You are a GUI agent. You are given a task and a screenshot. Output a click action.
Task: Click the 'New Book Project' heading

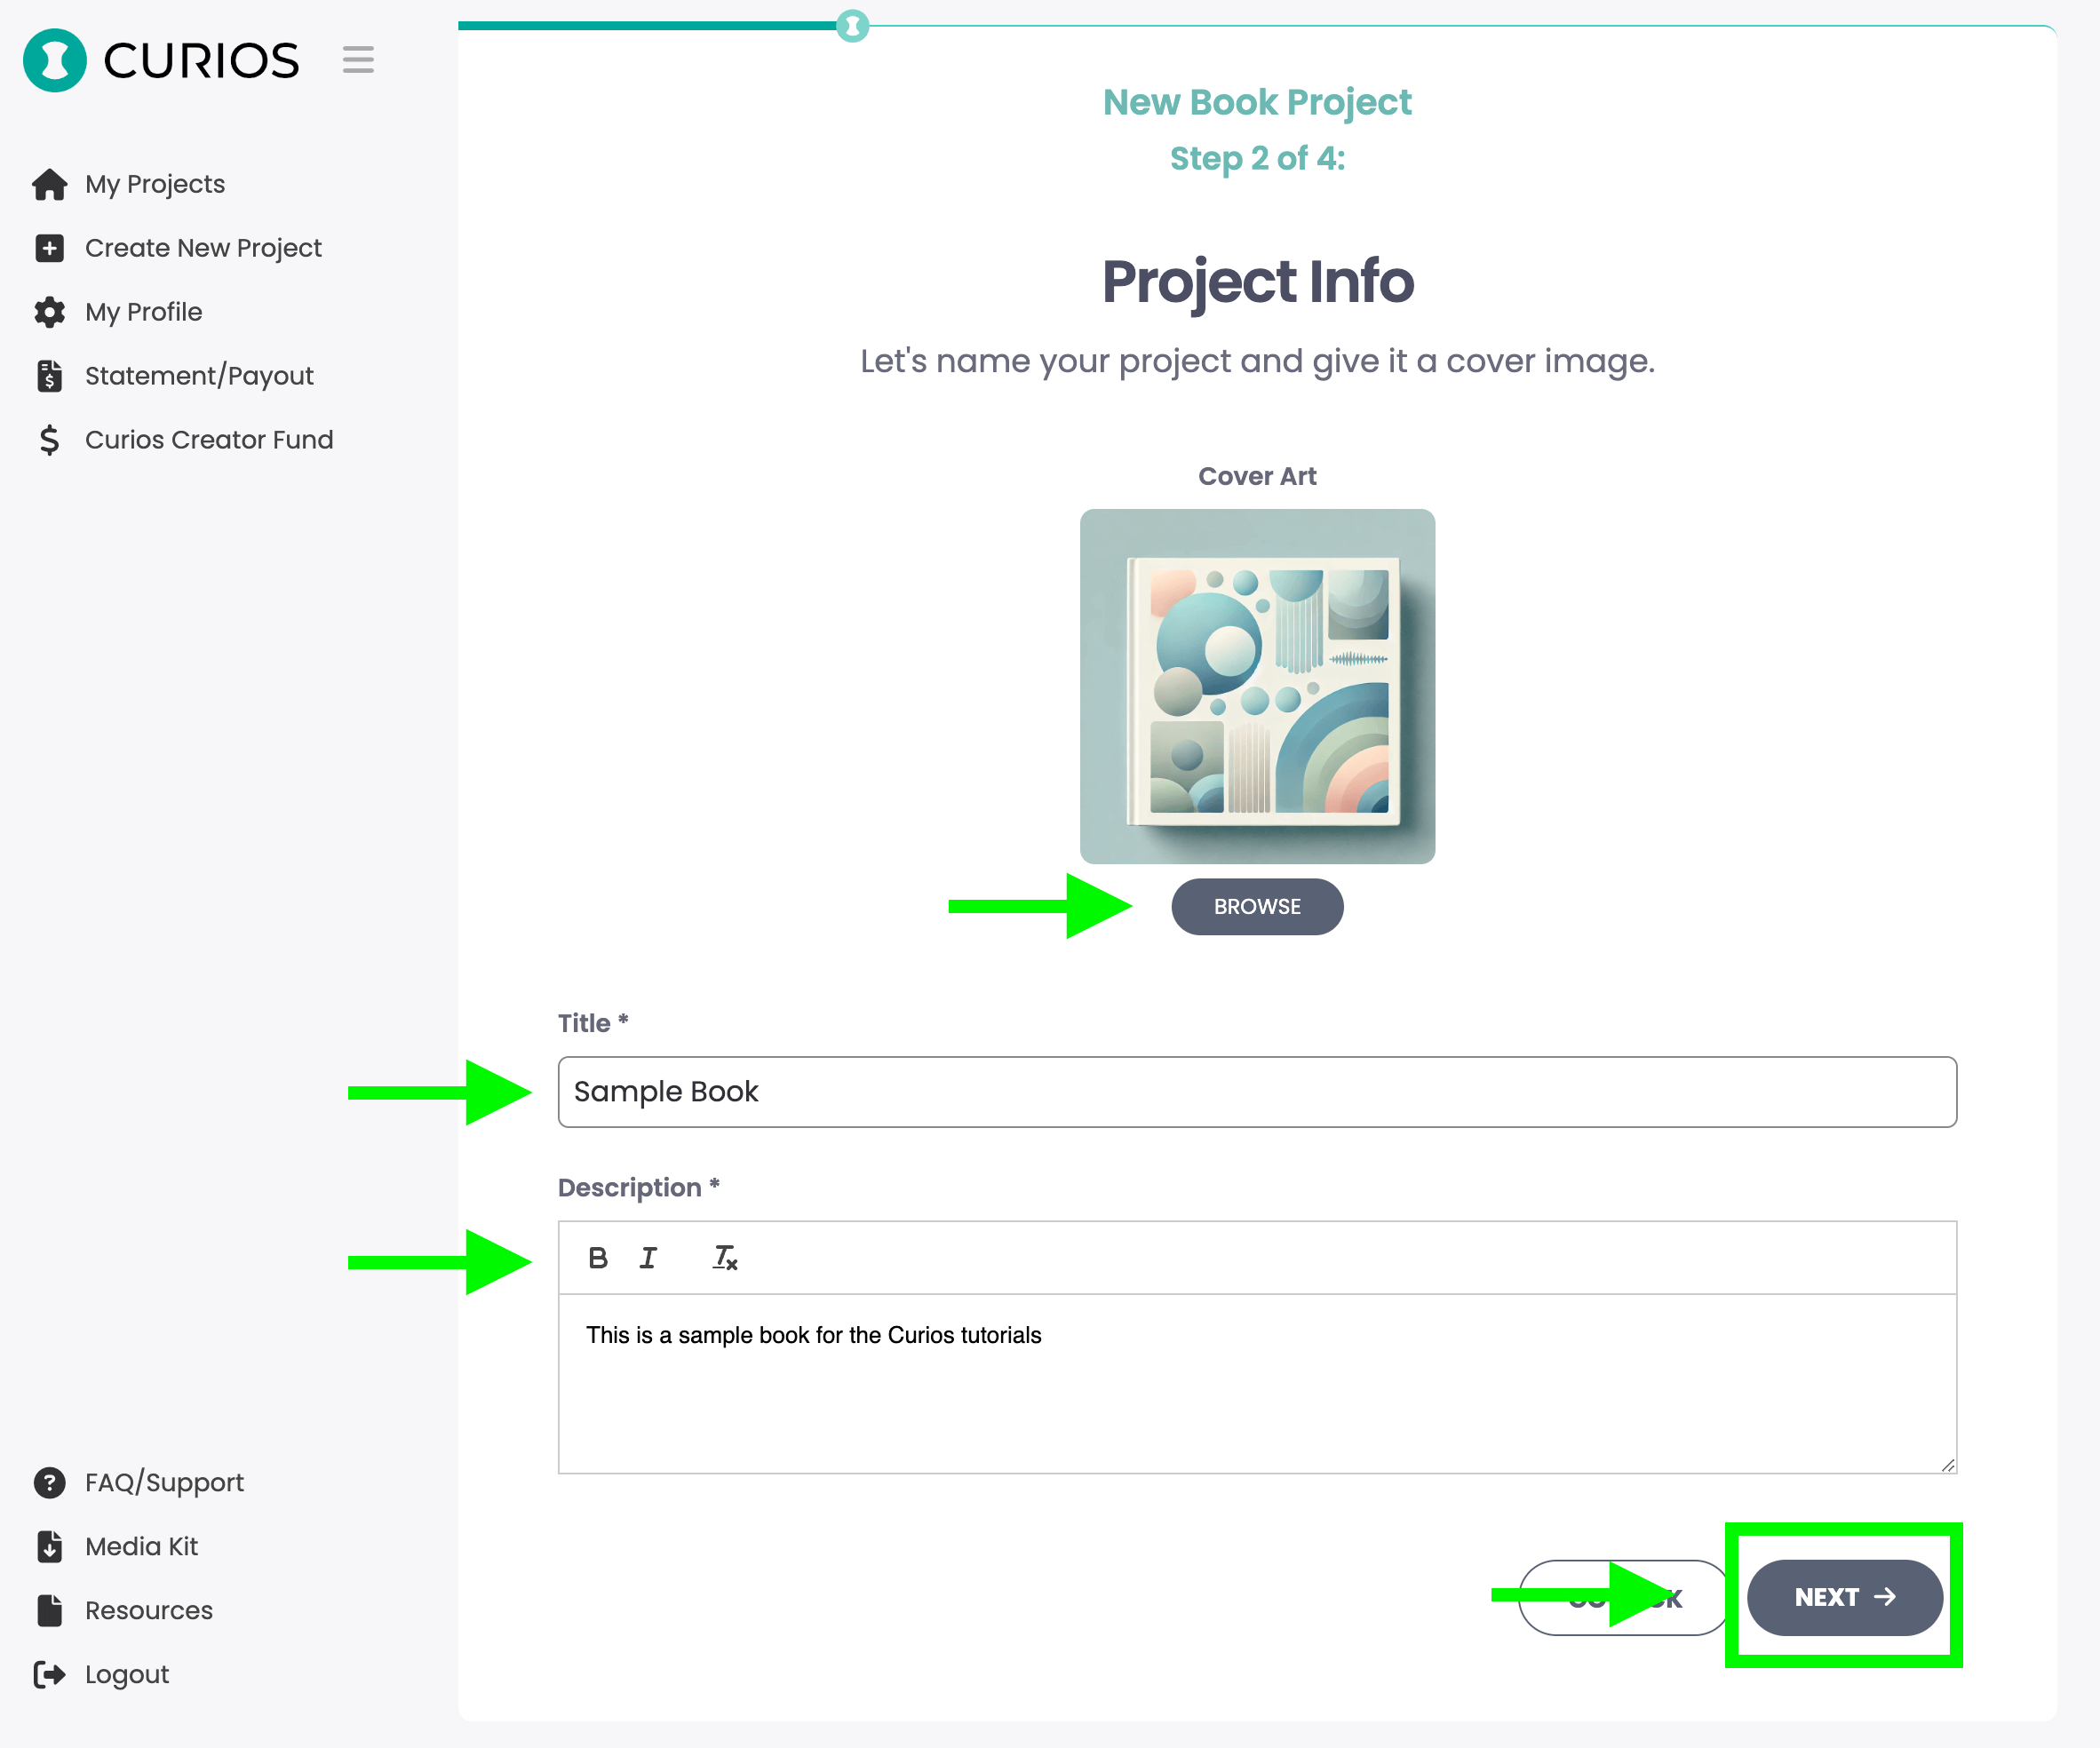[1257, 102]
